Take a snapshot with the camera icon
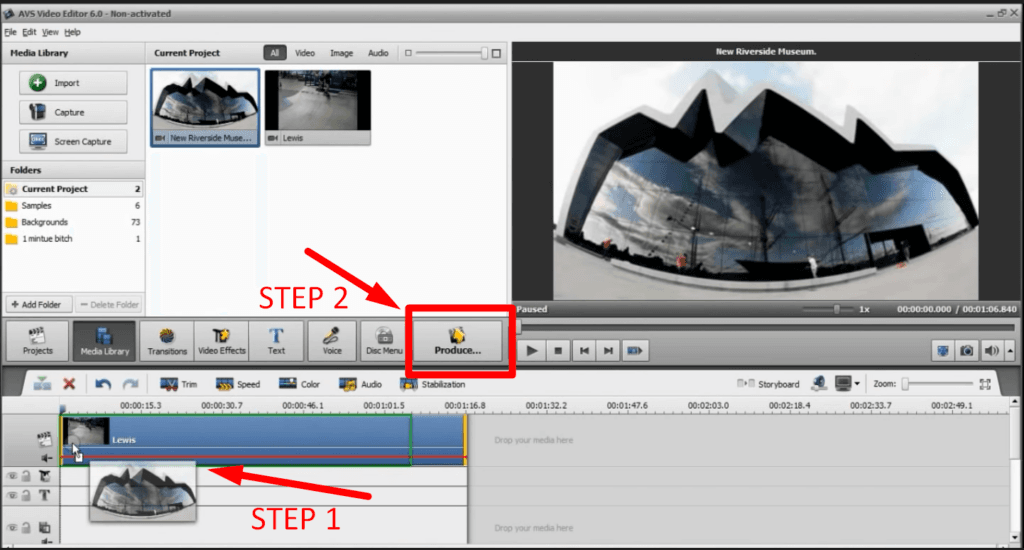The width and height of the screenshot is (1024, 550). pos(967,351)
